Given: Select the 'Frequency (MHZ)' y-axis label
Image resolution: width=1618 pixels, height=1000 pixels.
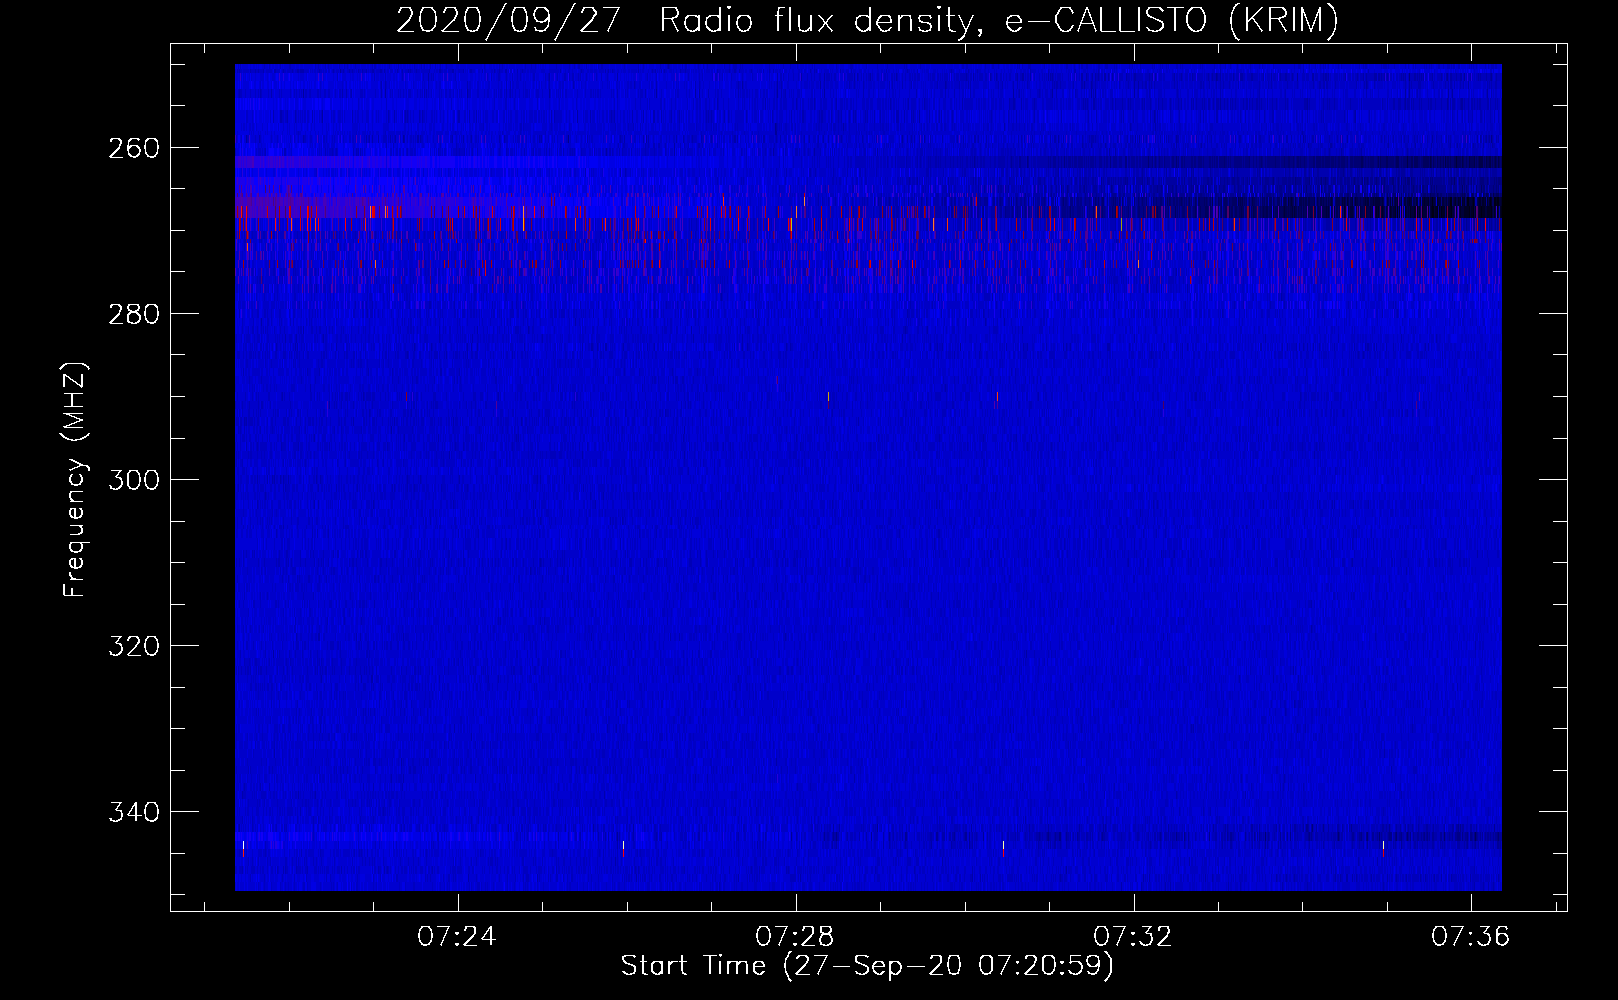Looking at the screenshot, I should (75, 479).
